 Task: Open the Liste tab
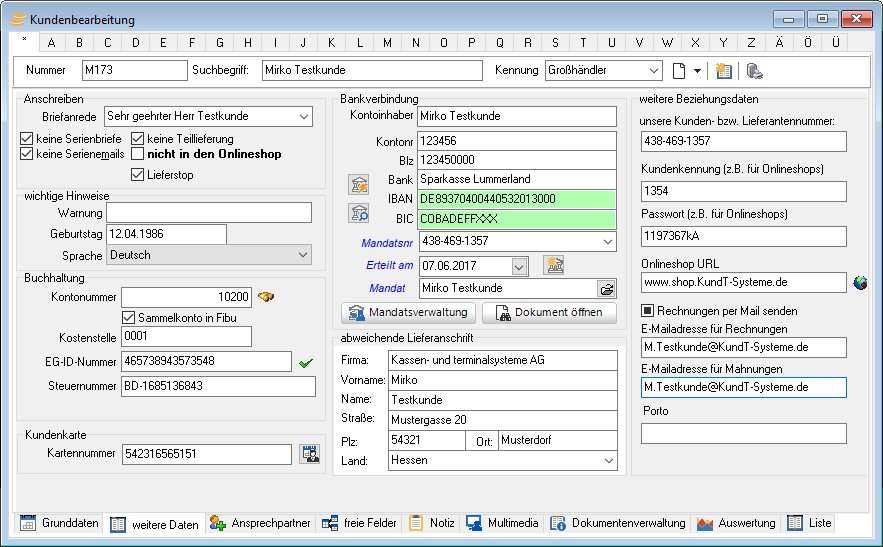(810, 523)
